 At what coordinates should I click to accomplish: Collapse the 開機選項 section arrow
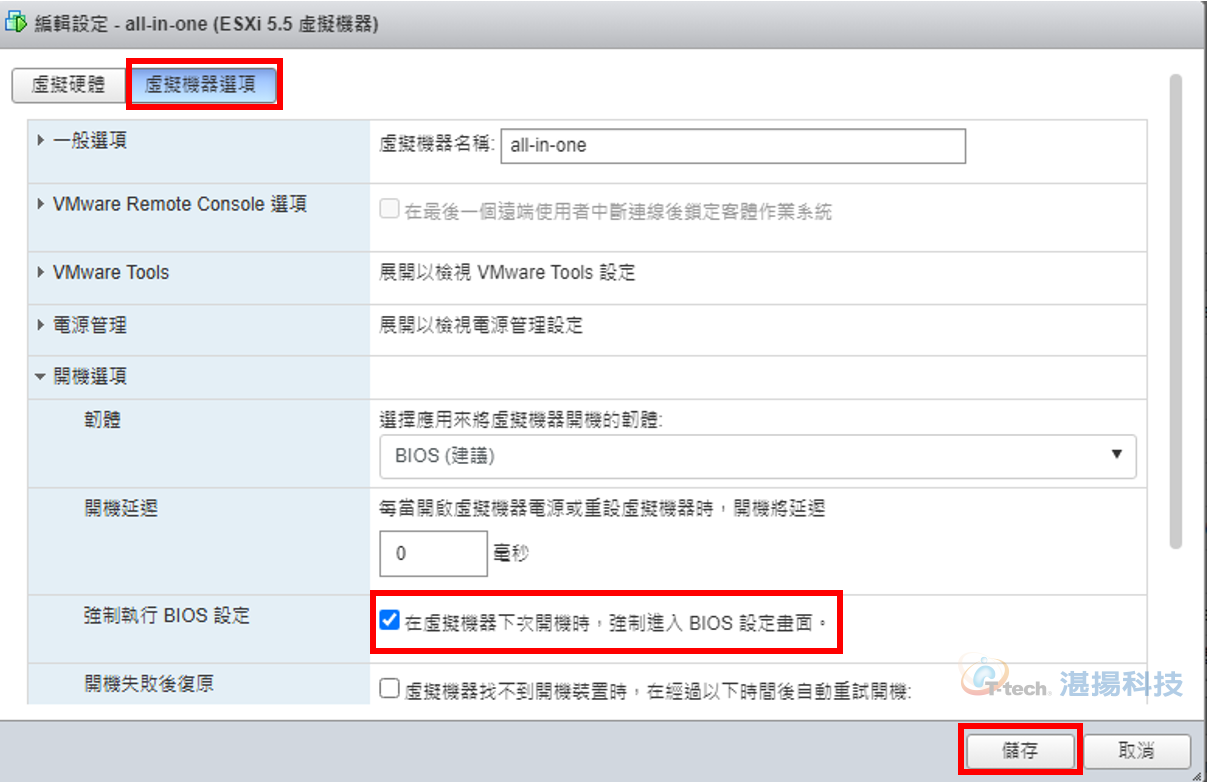41,377
